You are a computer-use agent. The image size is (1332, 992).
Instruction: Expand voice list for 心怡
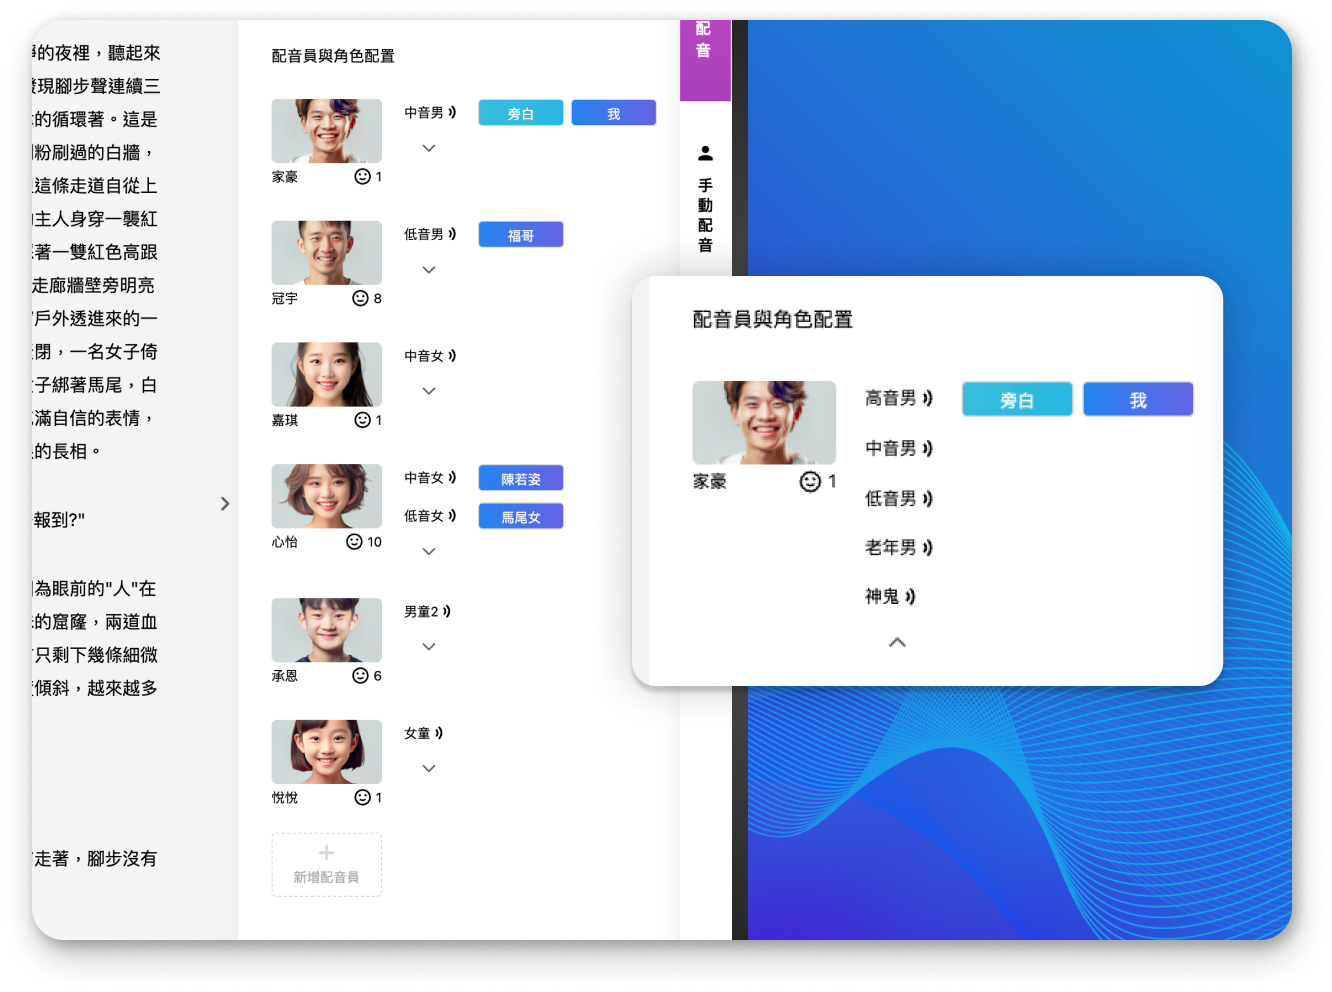pyautogui.click(x=429, y=551)
